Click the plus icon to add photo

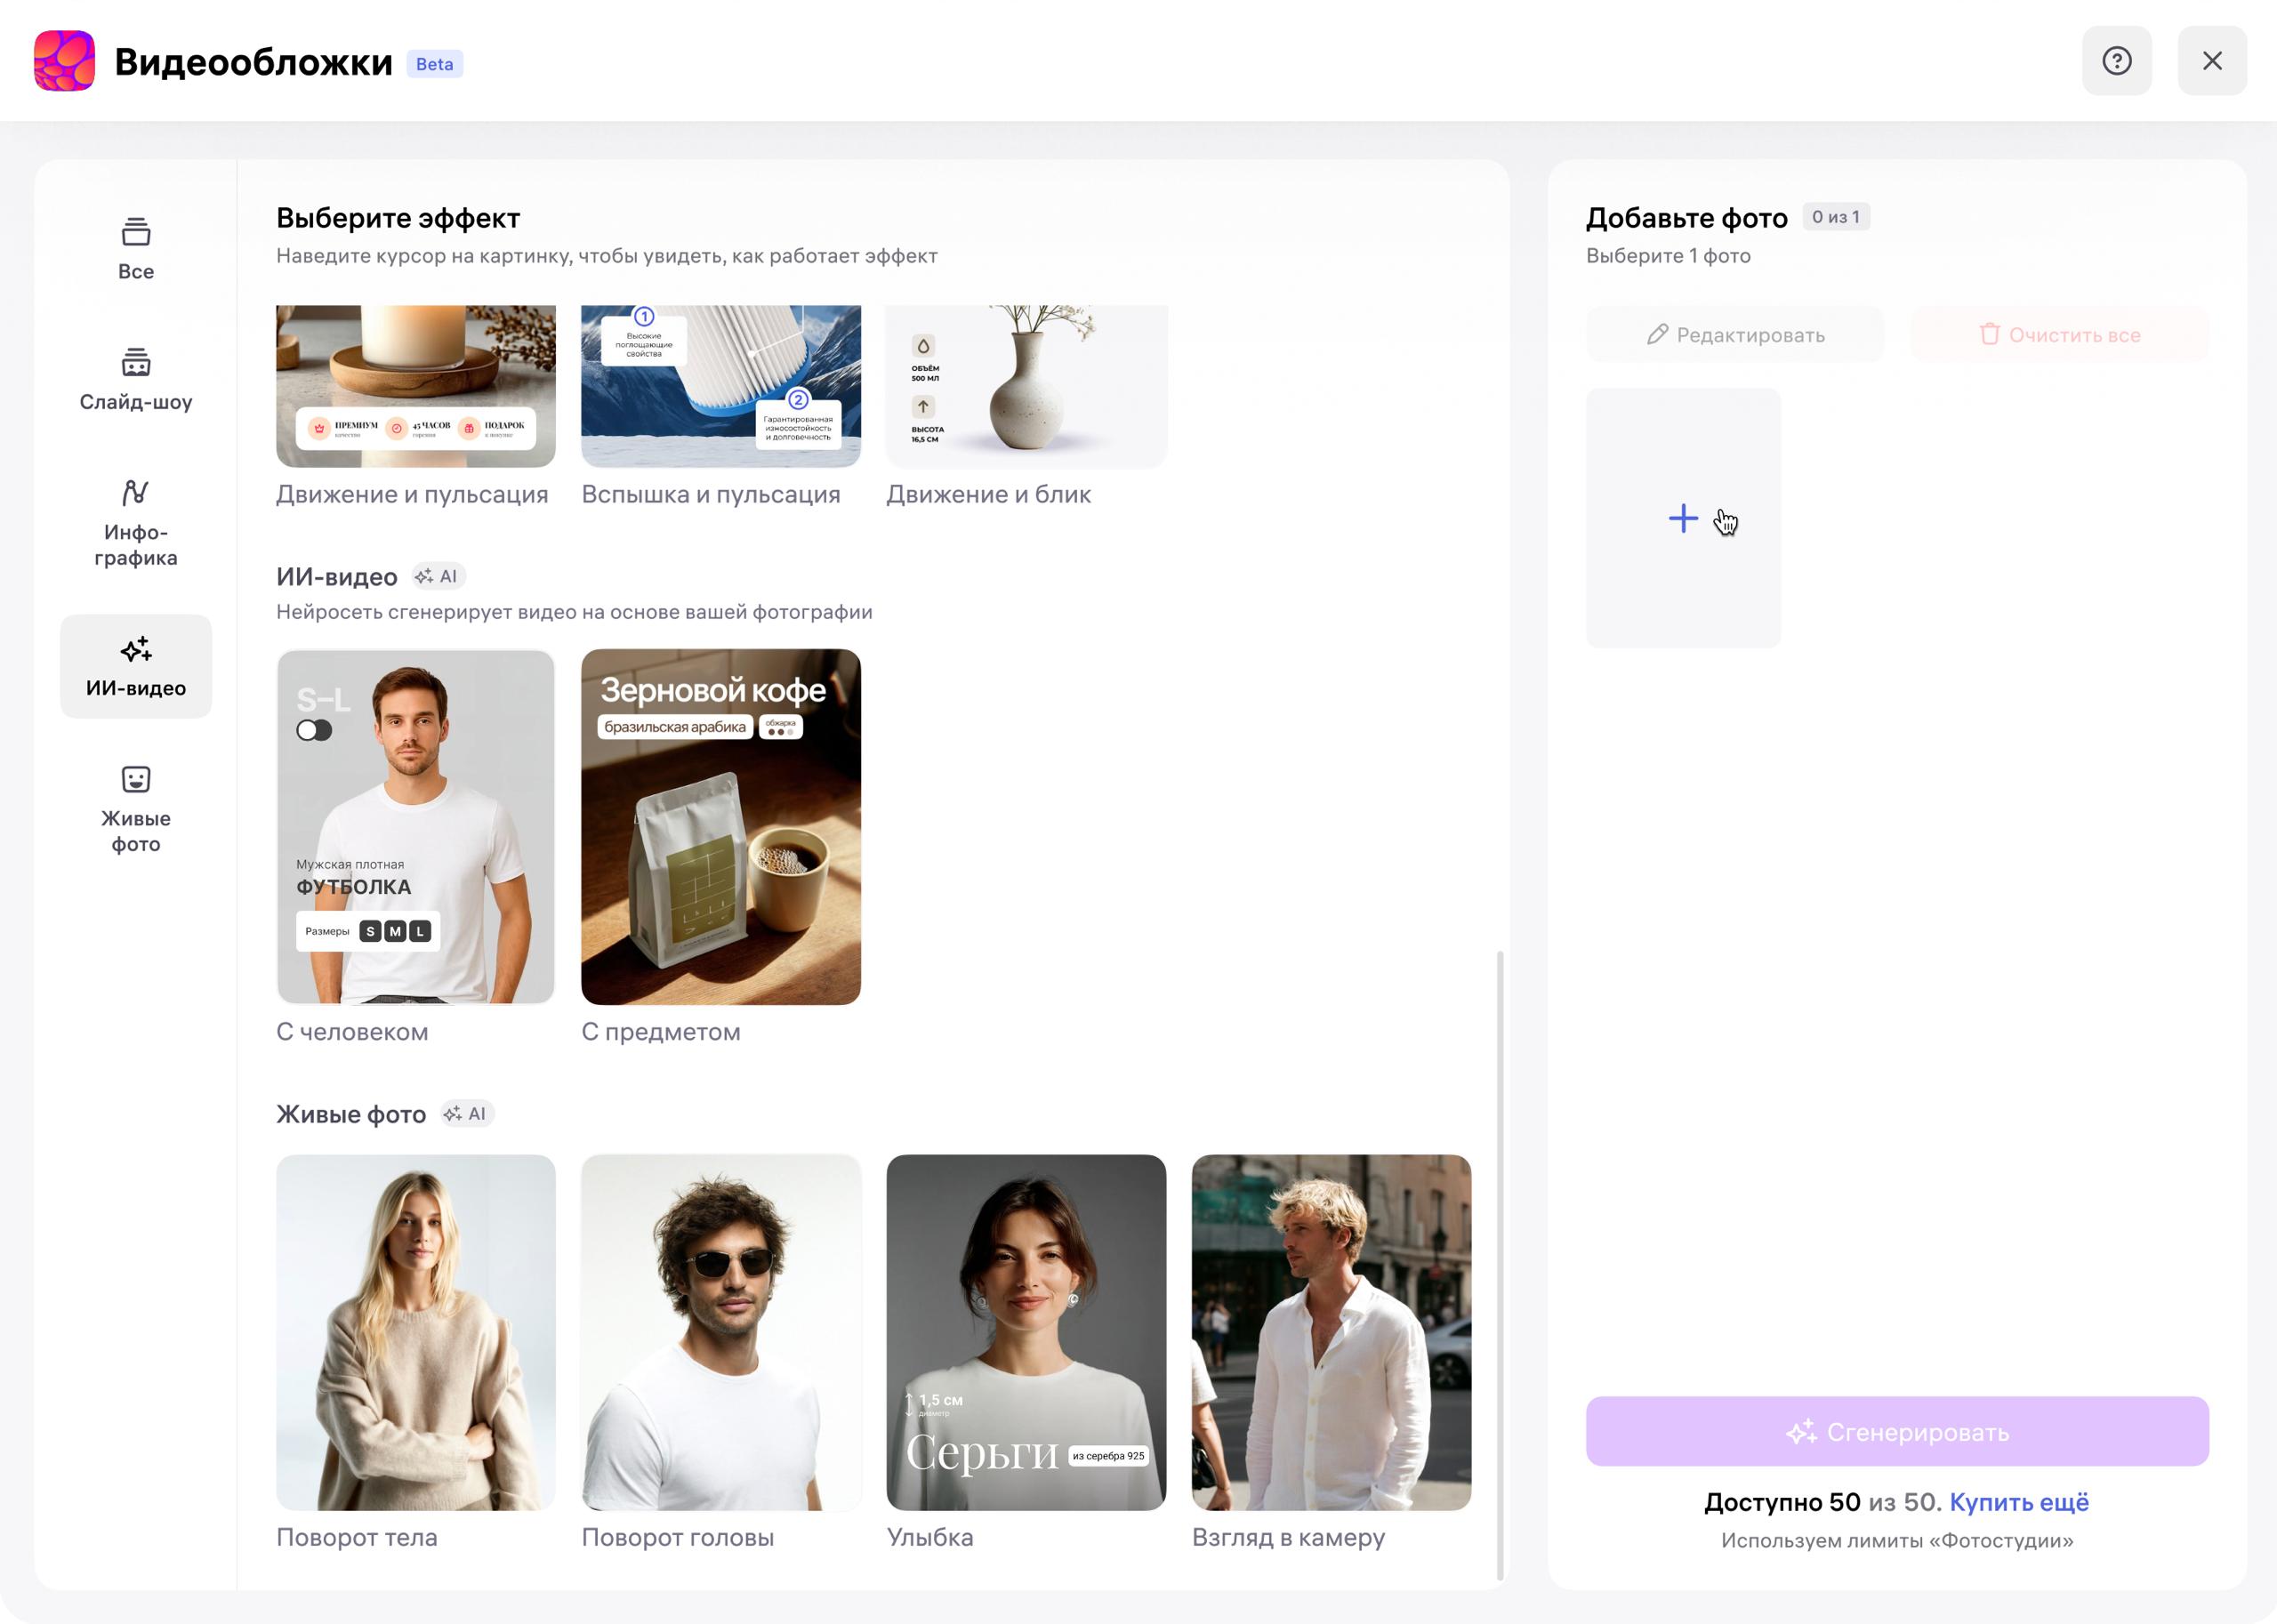point(1683,518)
